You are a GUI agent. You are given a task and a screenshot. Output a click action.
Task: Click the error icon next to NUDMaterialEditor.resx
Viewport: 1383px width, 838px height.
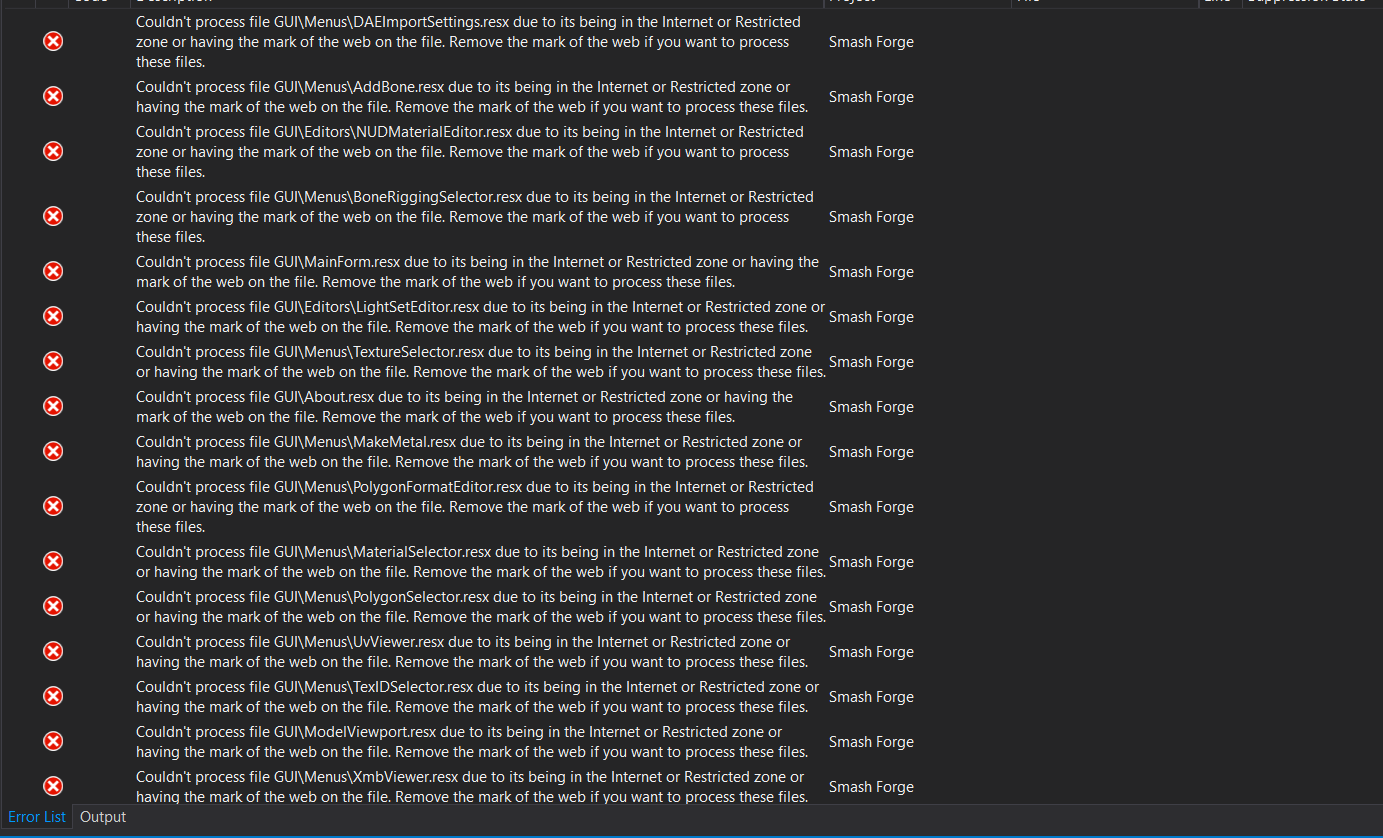click(x=52, y=151)
